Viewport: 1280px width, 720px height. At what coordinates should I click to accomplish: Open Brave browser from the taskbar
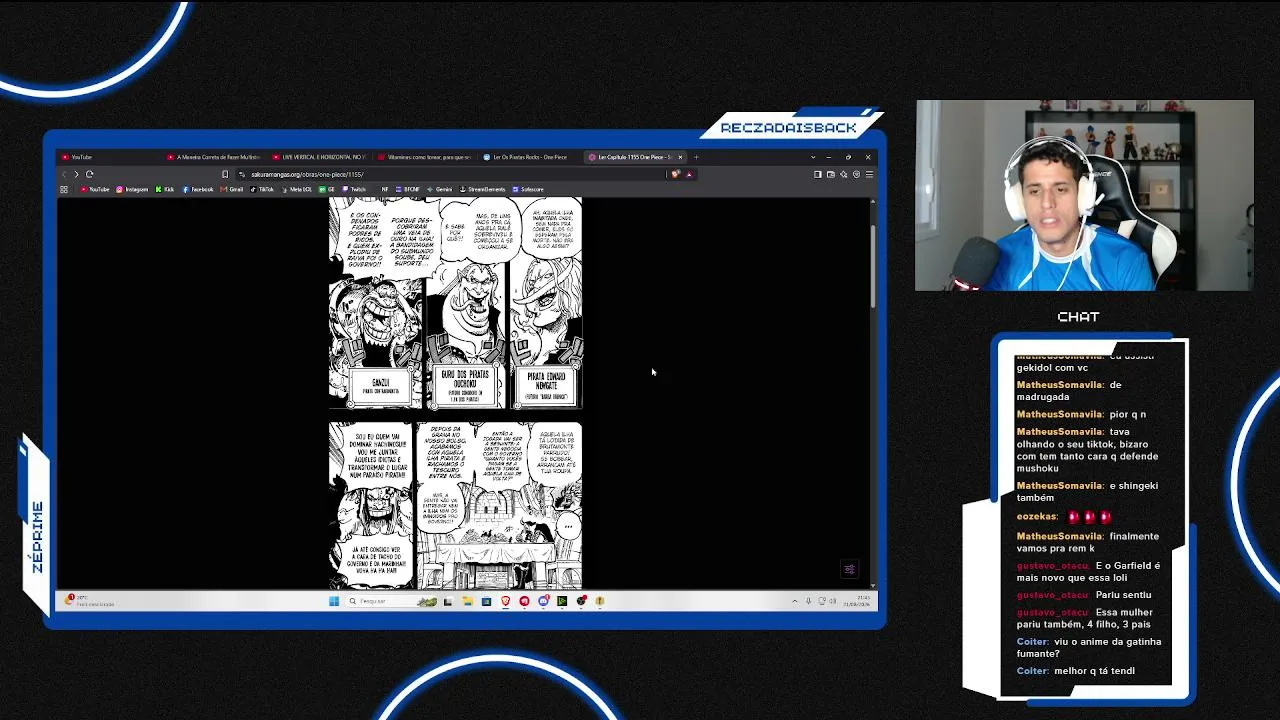tap(505, 601)
